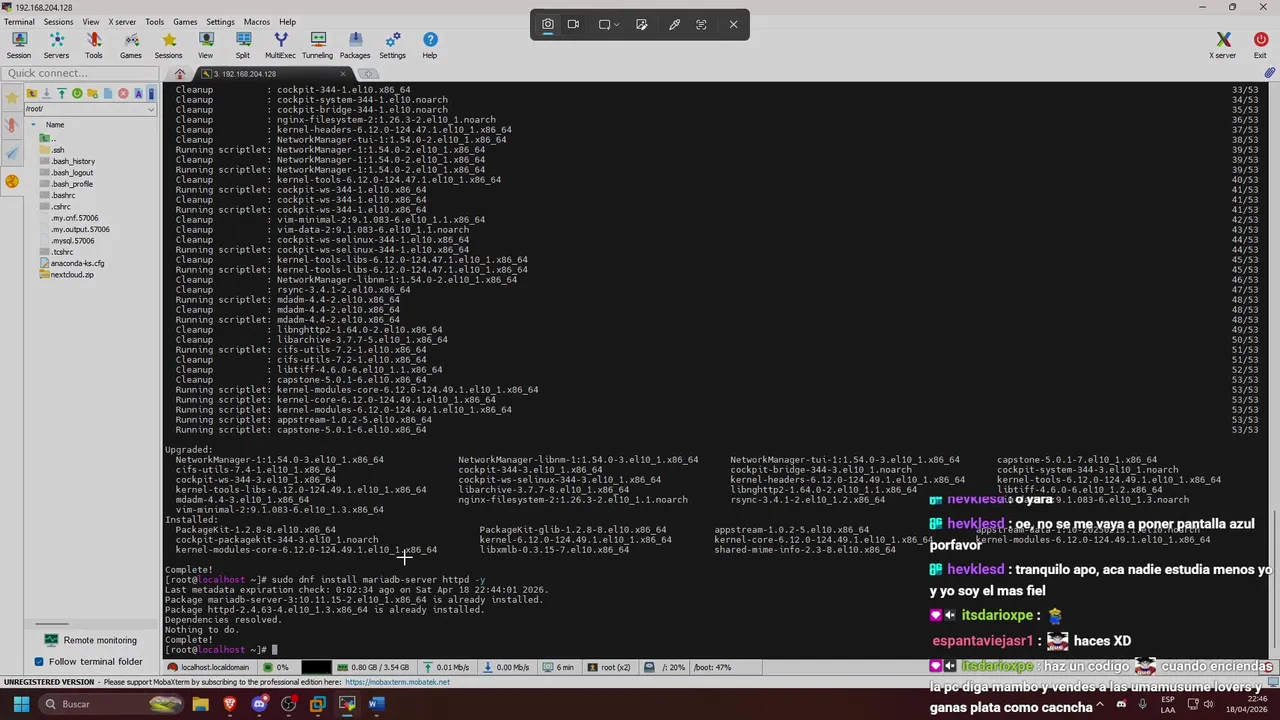The image size is (1280, 720).
Task: Open the Tools toolbar icon
Action: coord(93,45)
